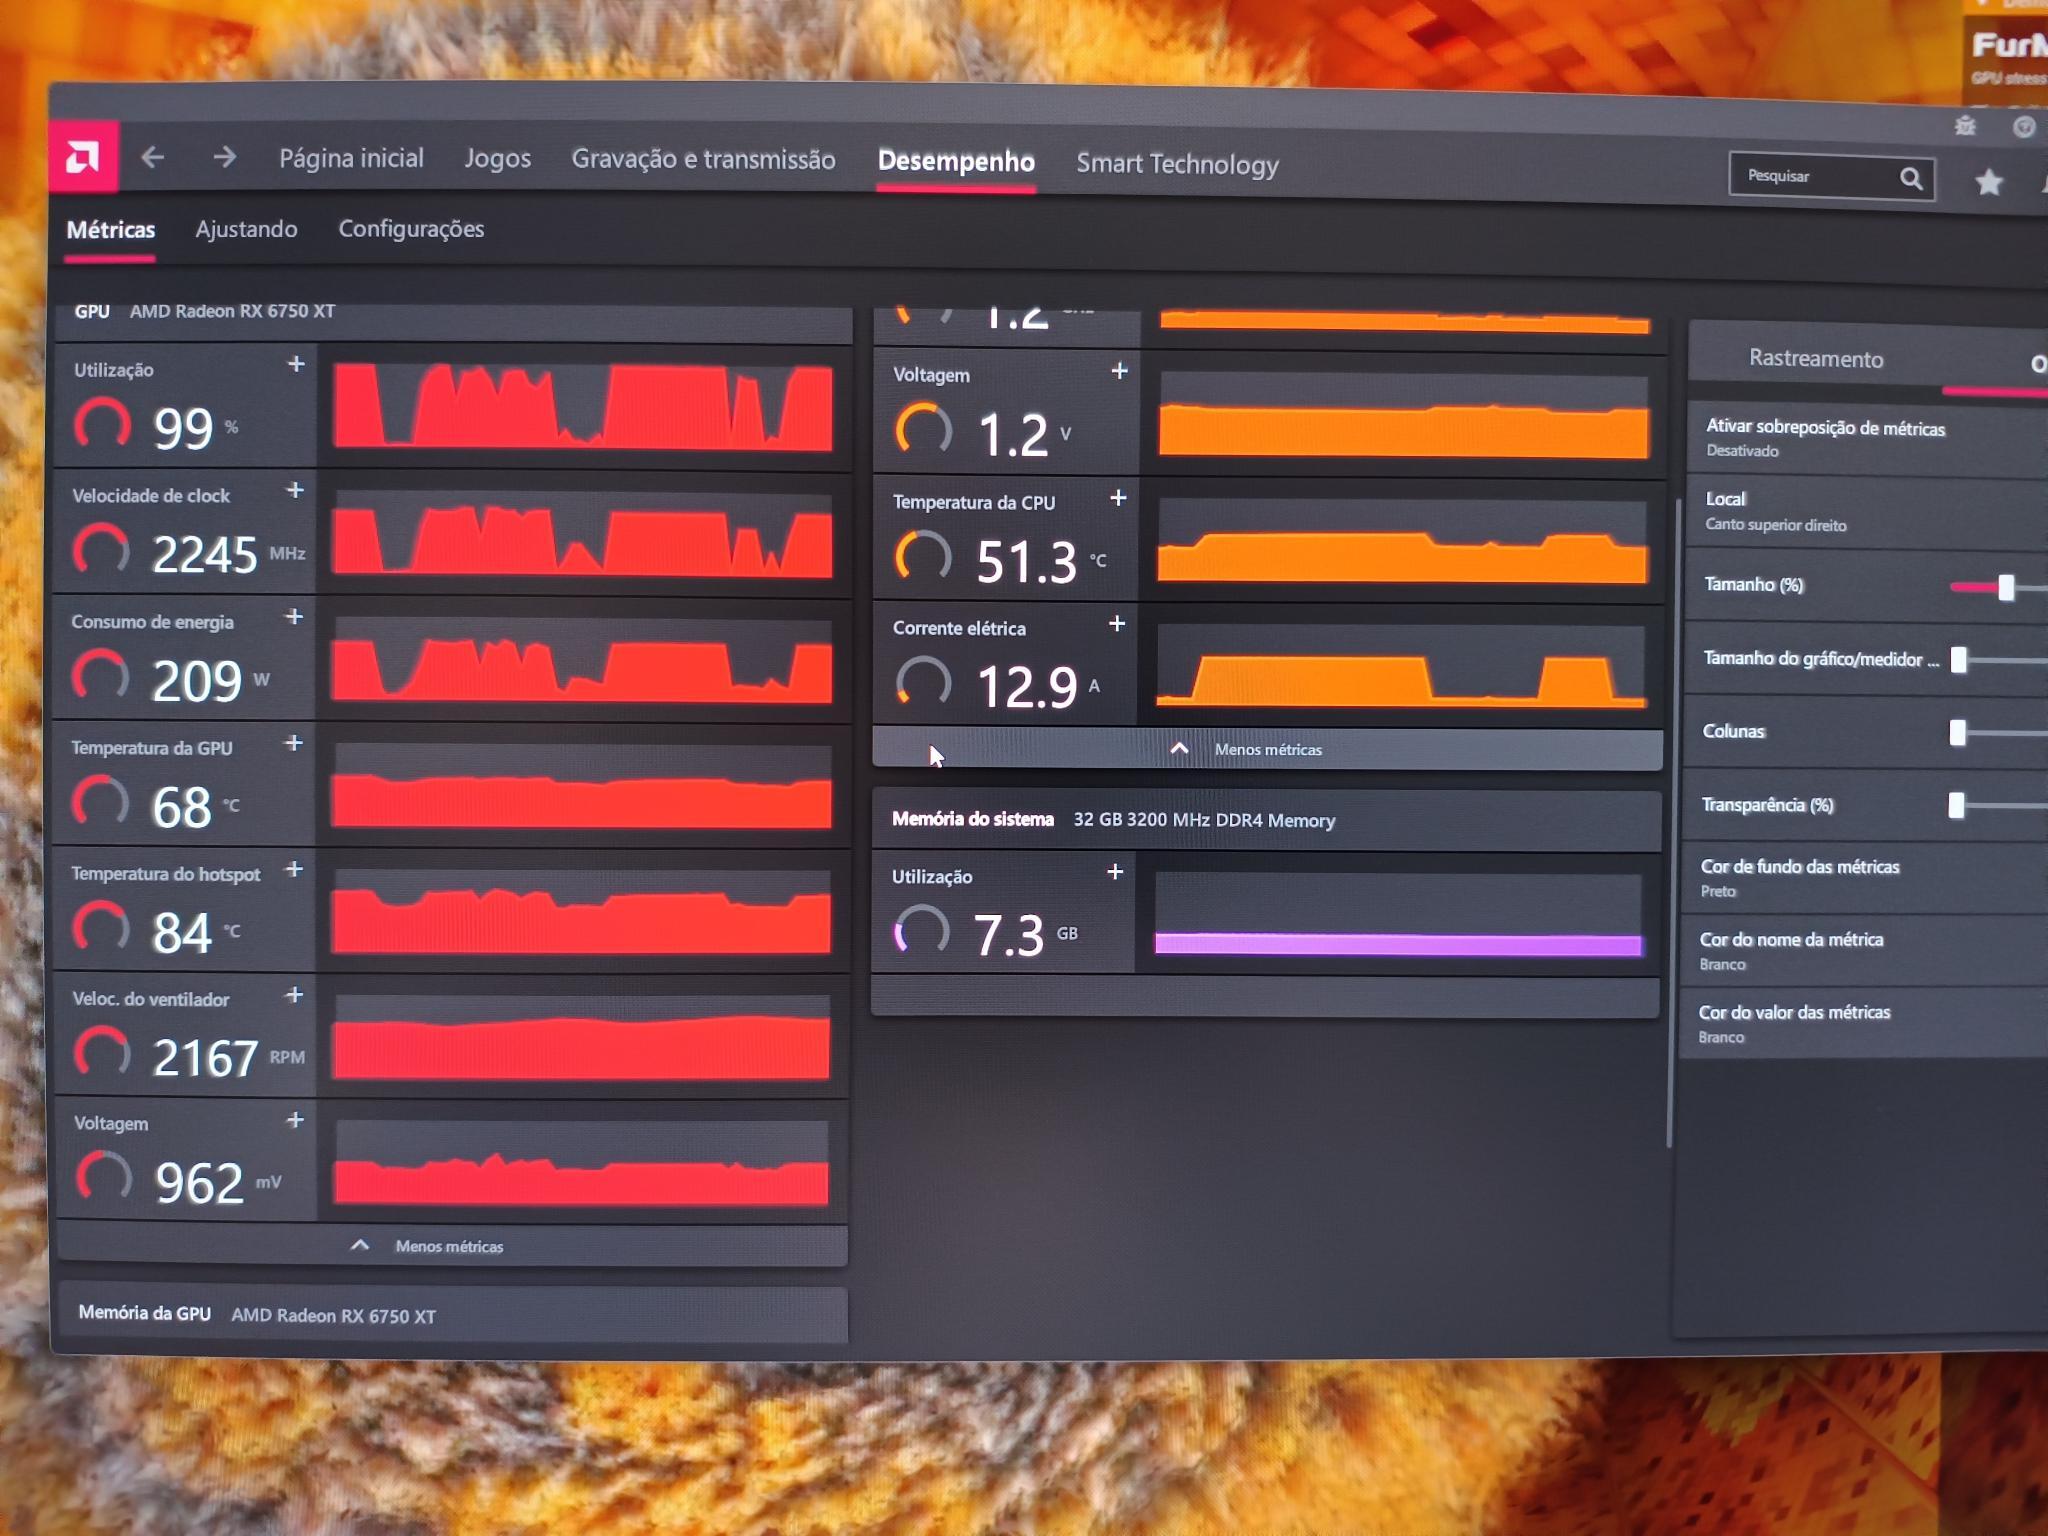Click the GPU Utilização red graph
2048x1536 pixels.
coord(583,406)
